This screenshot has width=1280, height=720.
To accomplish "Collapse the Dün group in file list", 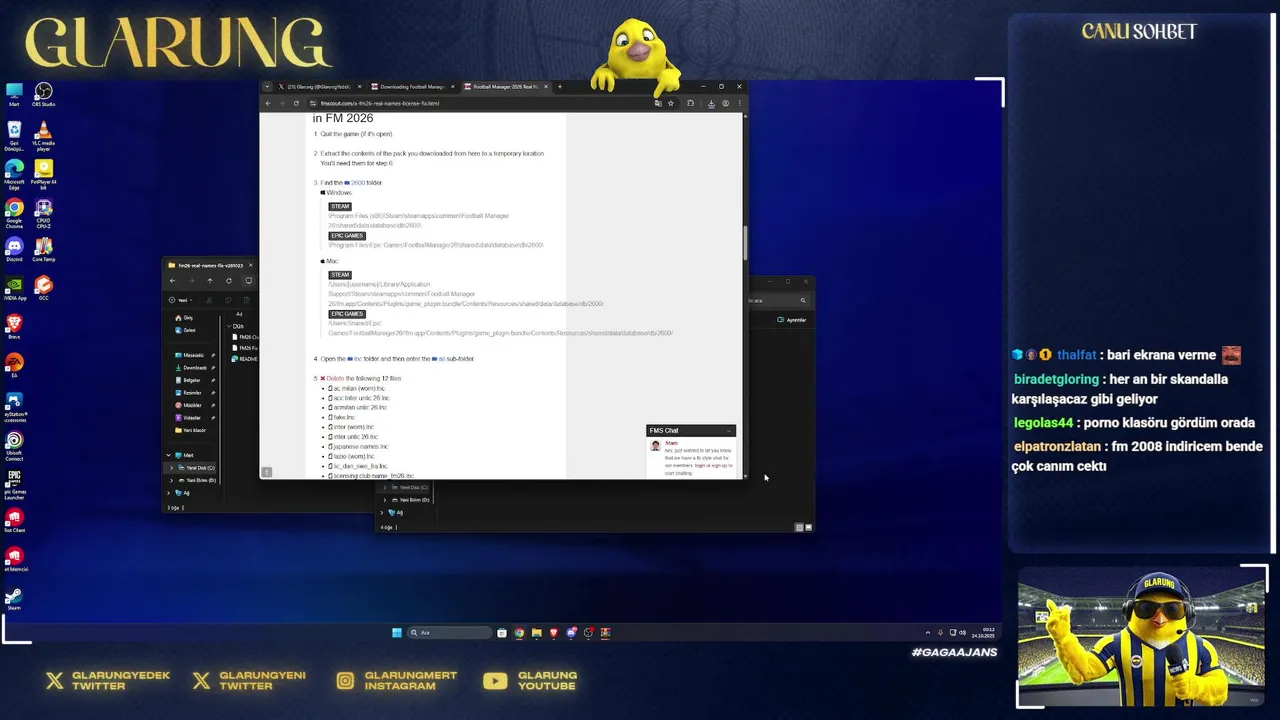I will point(228,326).
